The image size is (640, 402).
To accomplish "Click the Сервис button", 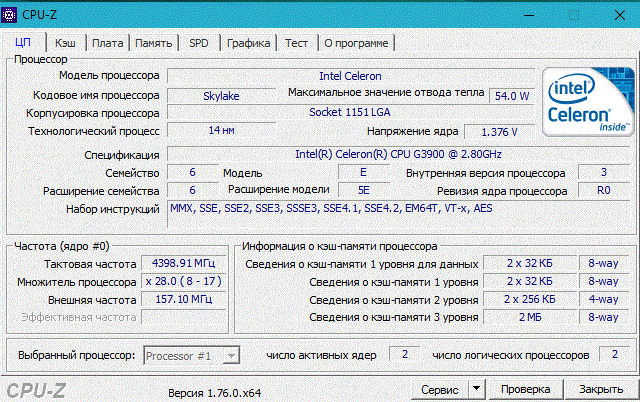I will coord(440,389).
